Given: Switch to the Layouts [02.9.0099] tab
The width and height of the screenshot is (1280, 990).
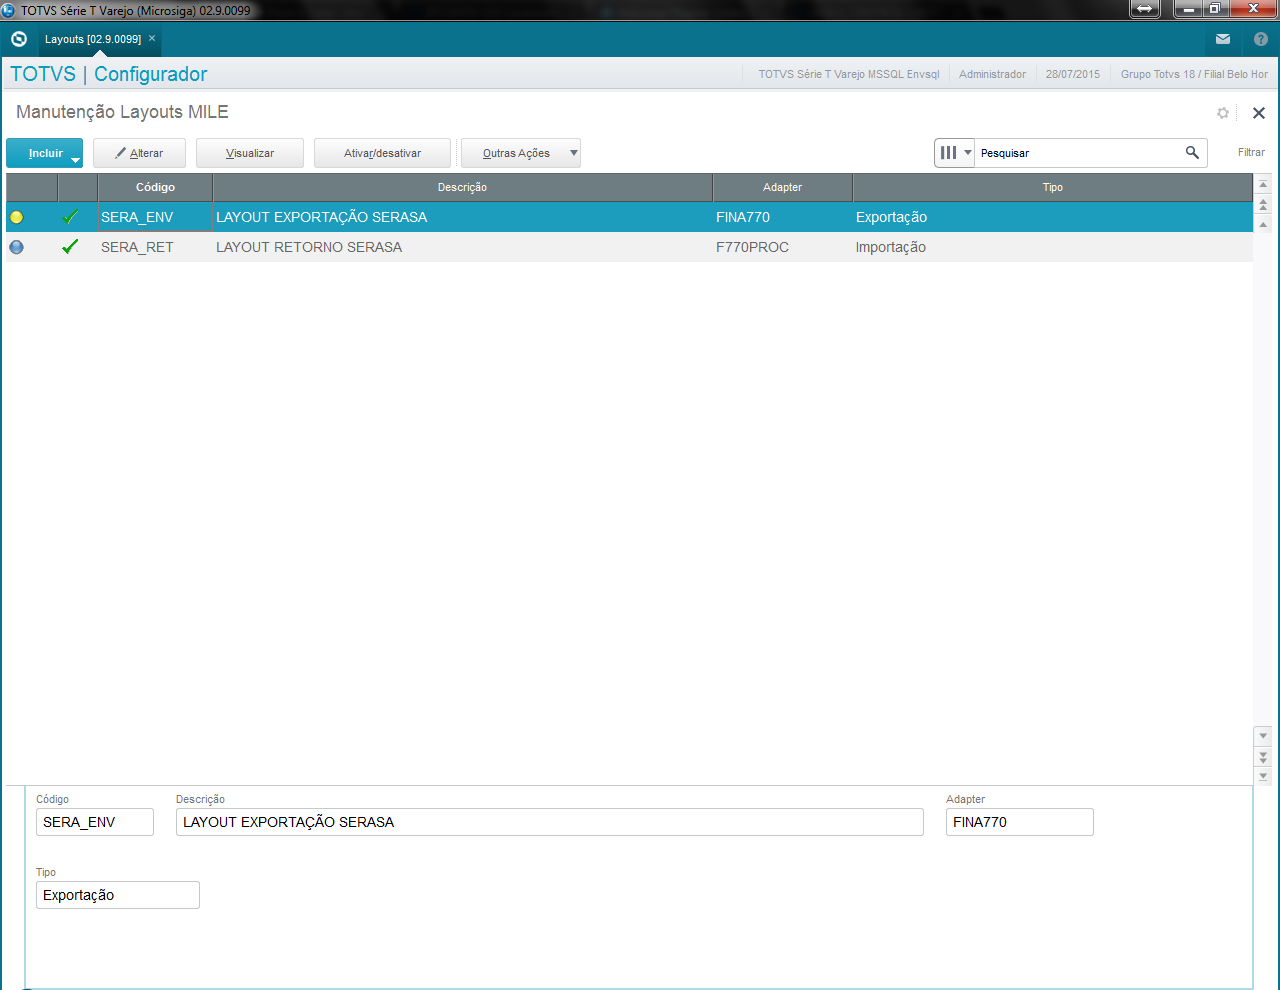Looking at the screenshot, I should click(93, 39).
